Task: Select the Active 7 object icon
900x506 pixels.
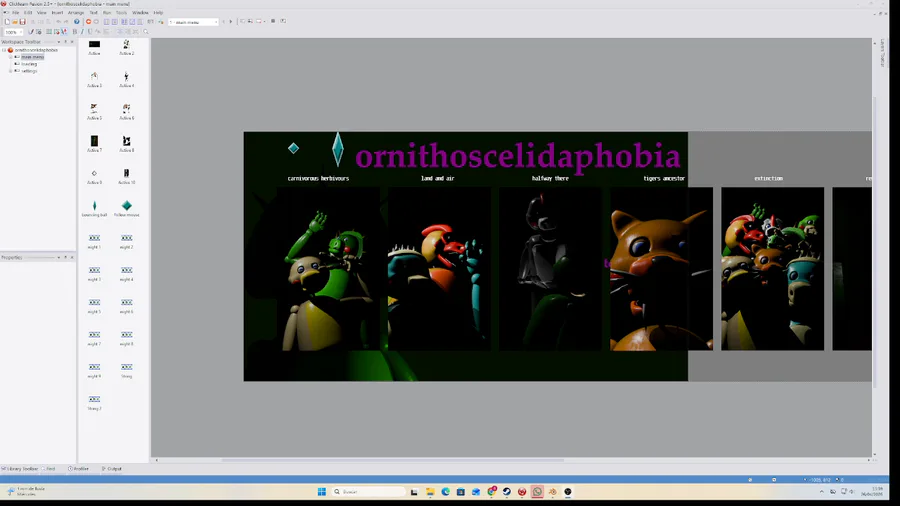Action: coord(94,141)
